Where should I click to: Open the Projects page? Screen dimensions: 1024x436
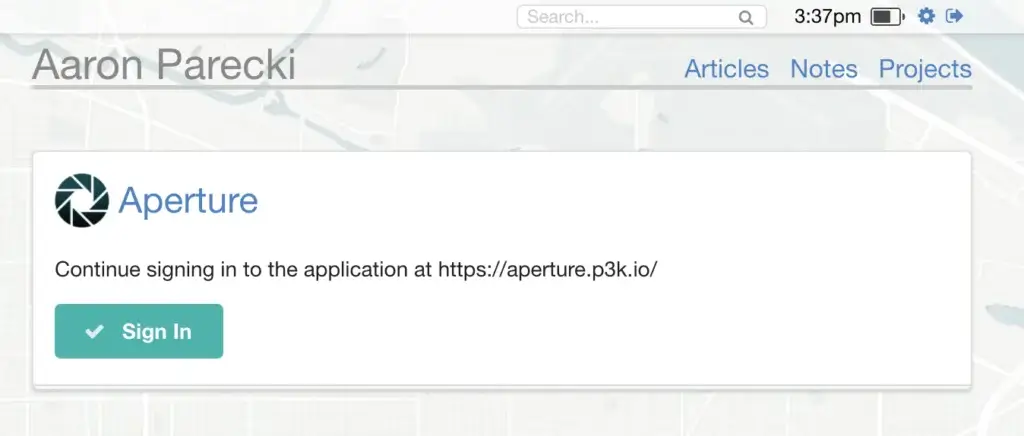click(x=925, y=69)
